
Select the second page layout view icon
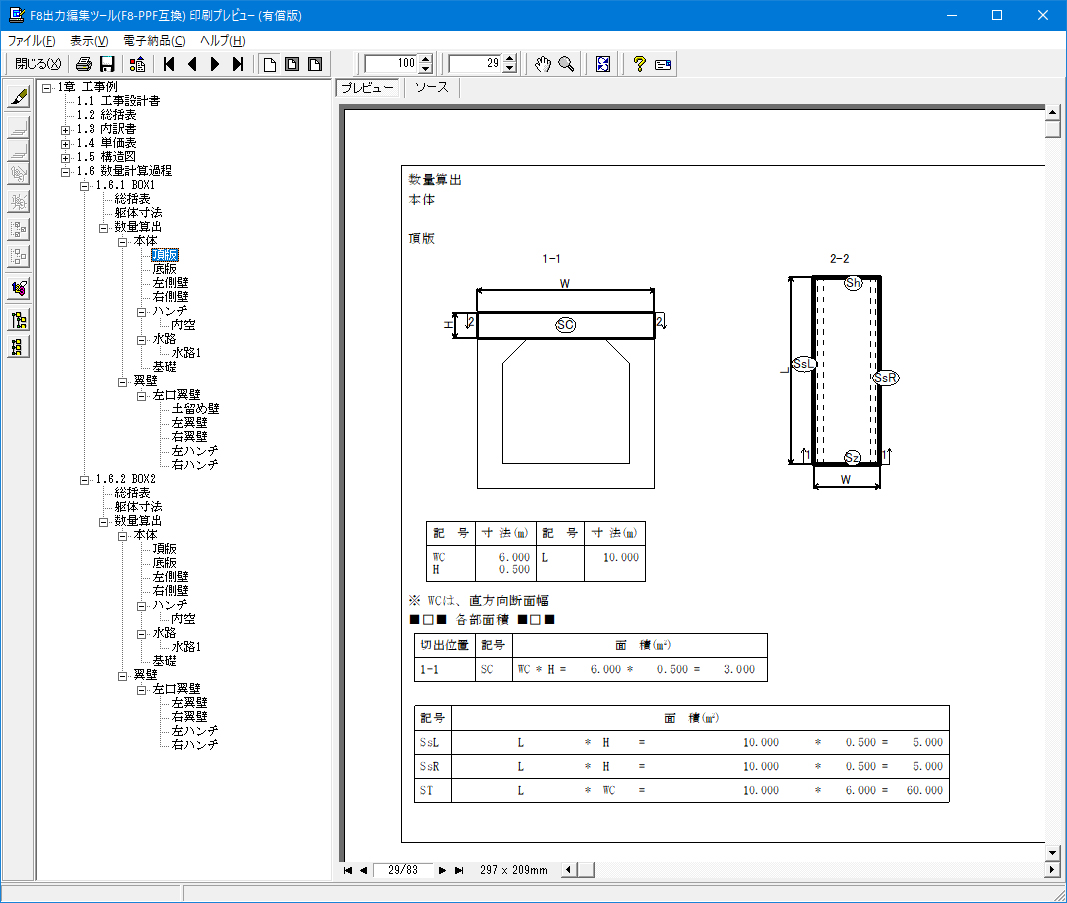click(292, 64)
